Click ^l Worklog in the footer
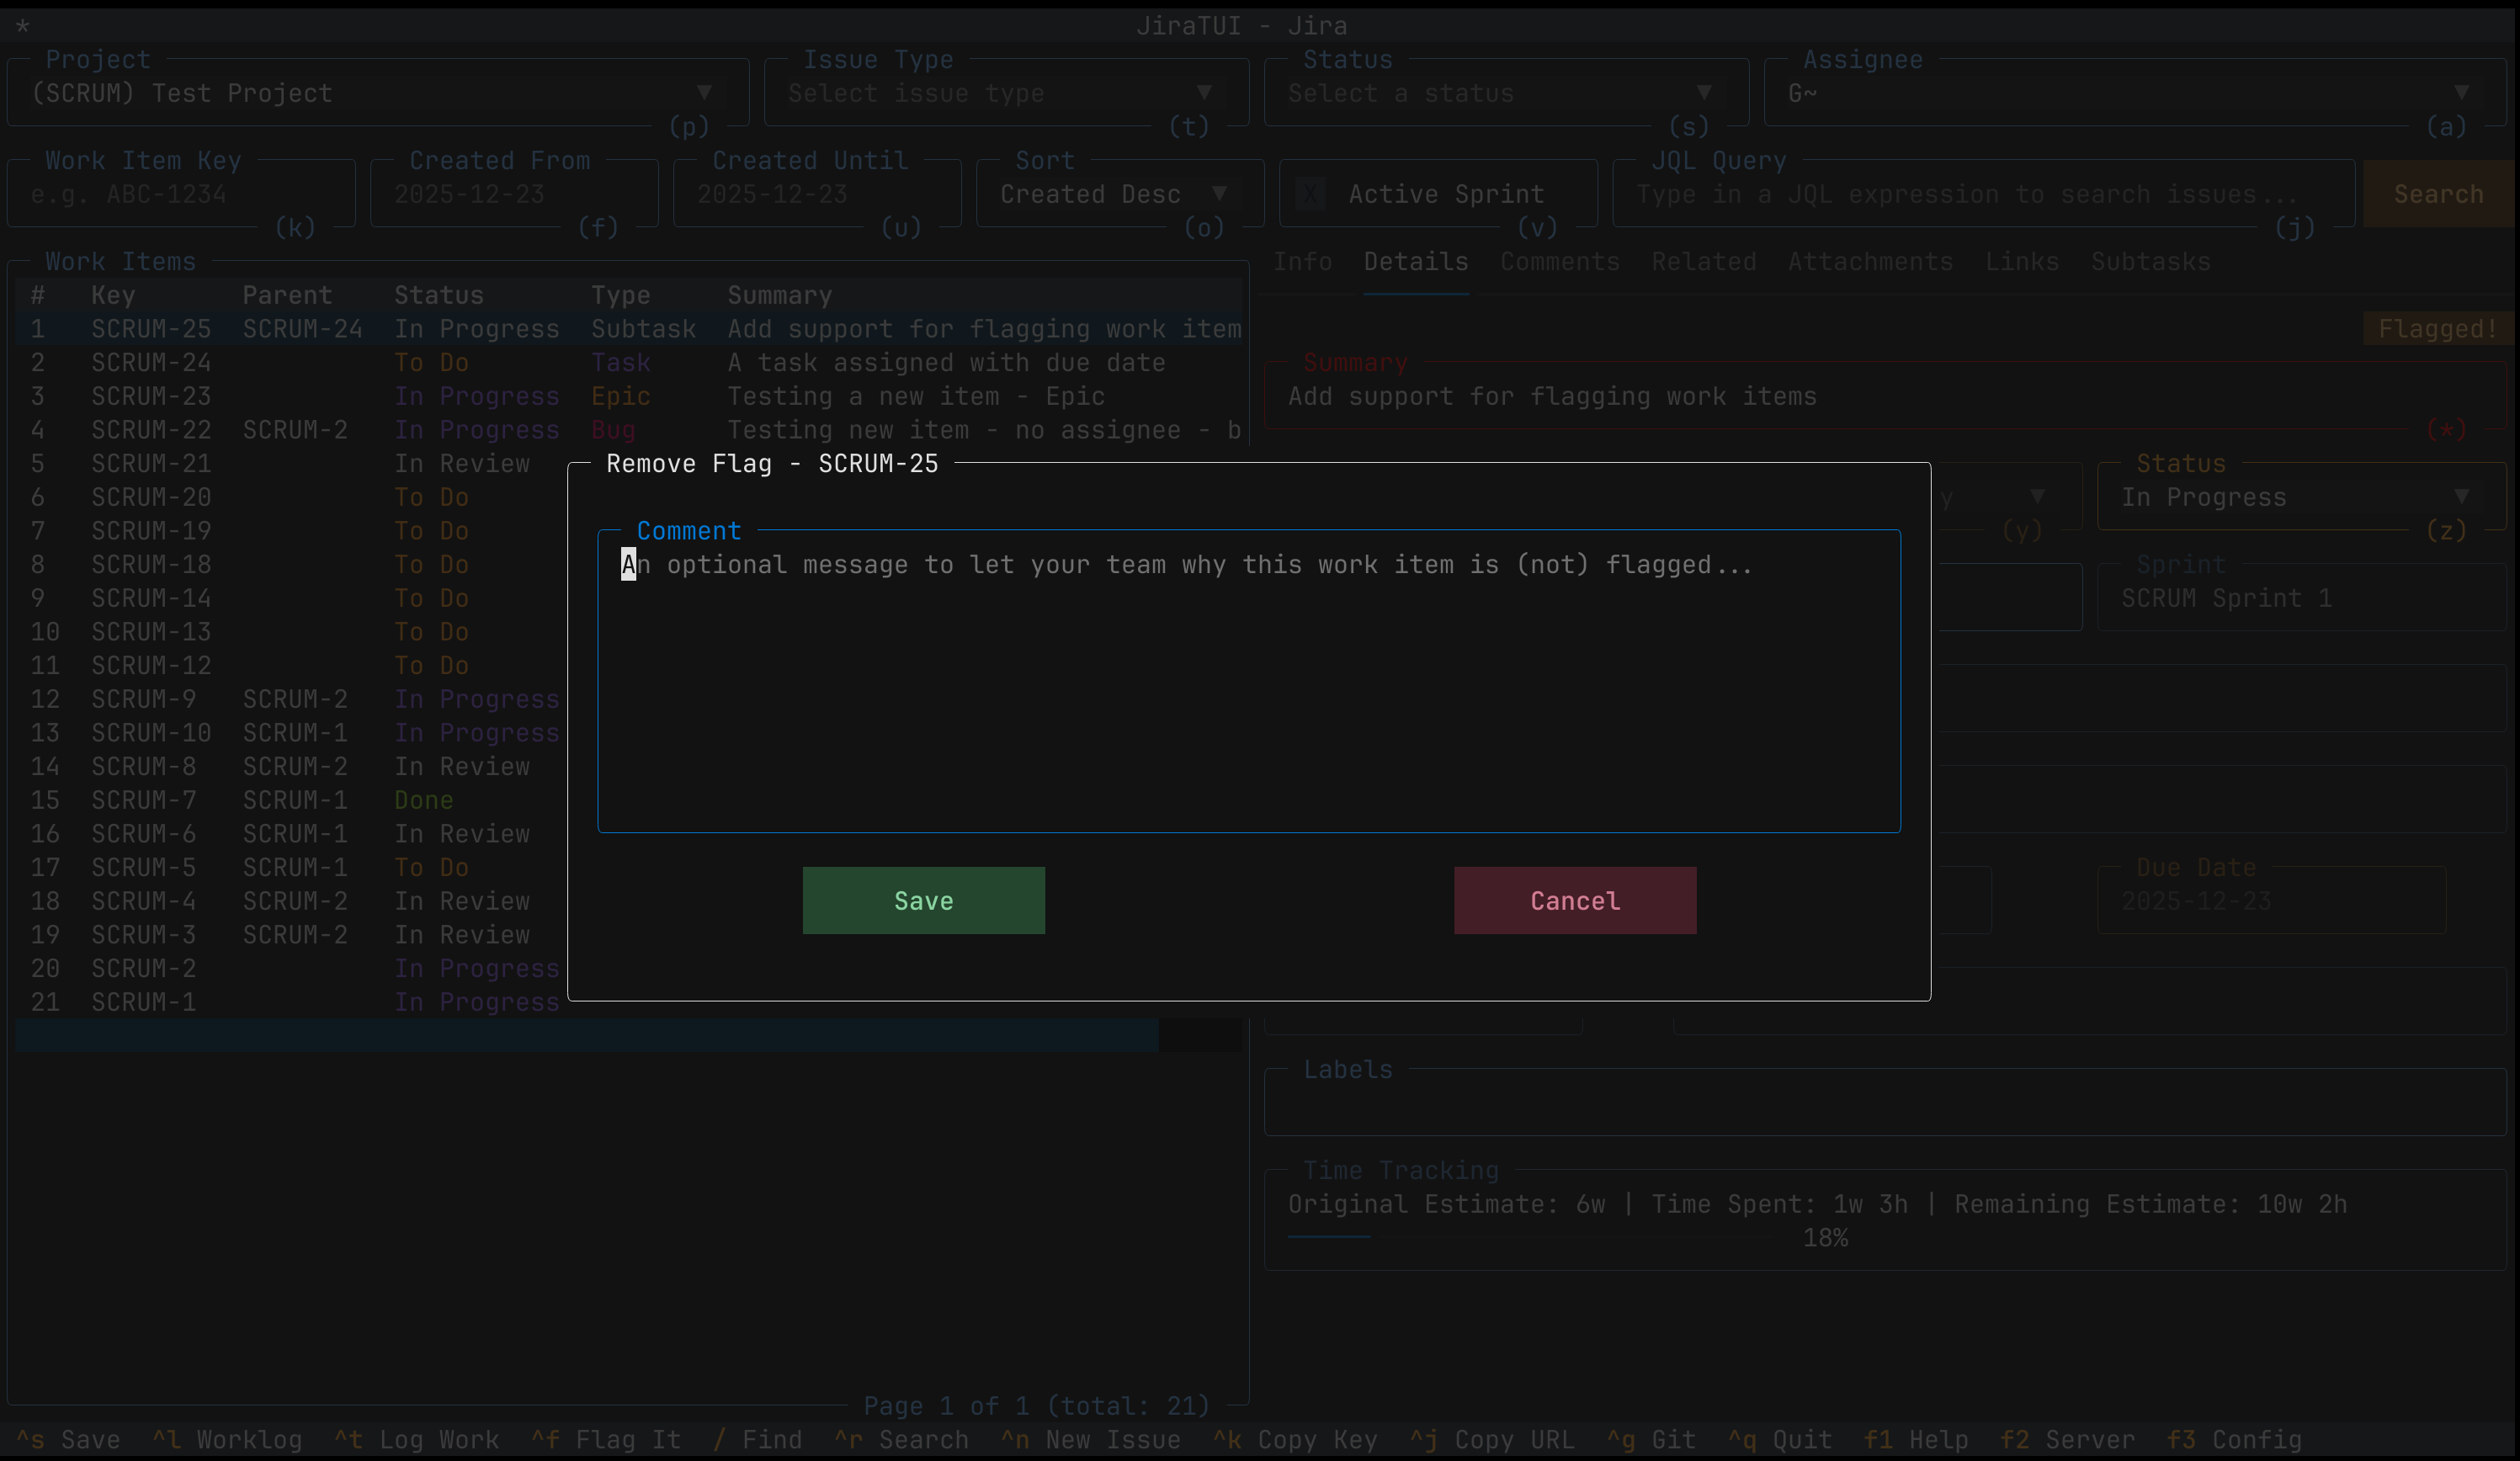This screenshot has width=2520, height=1461. point(227,1440)
